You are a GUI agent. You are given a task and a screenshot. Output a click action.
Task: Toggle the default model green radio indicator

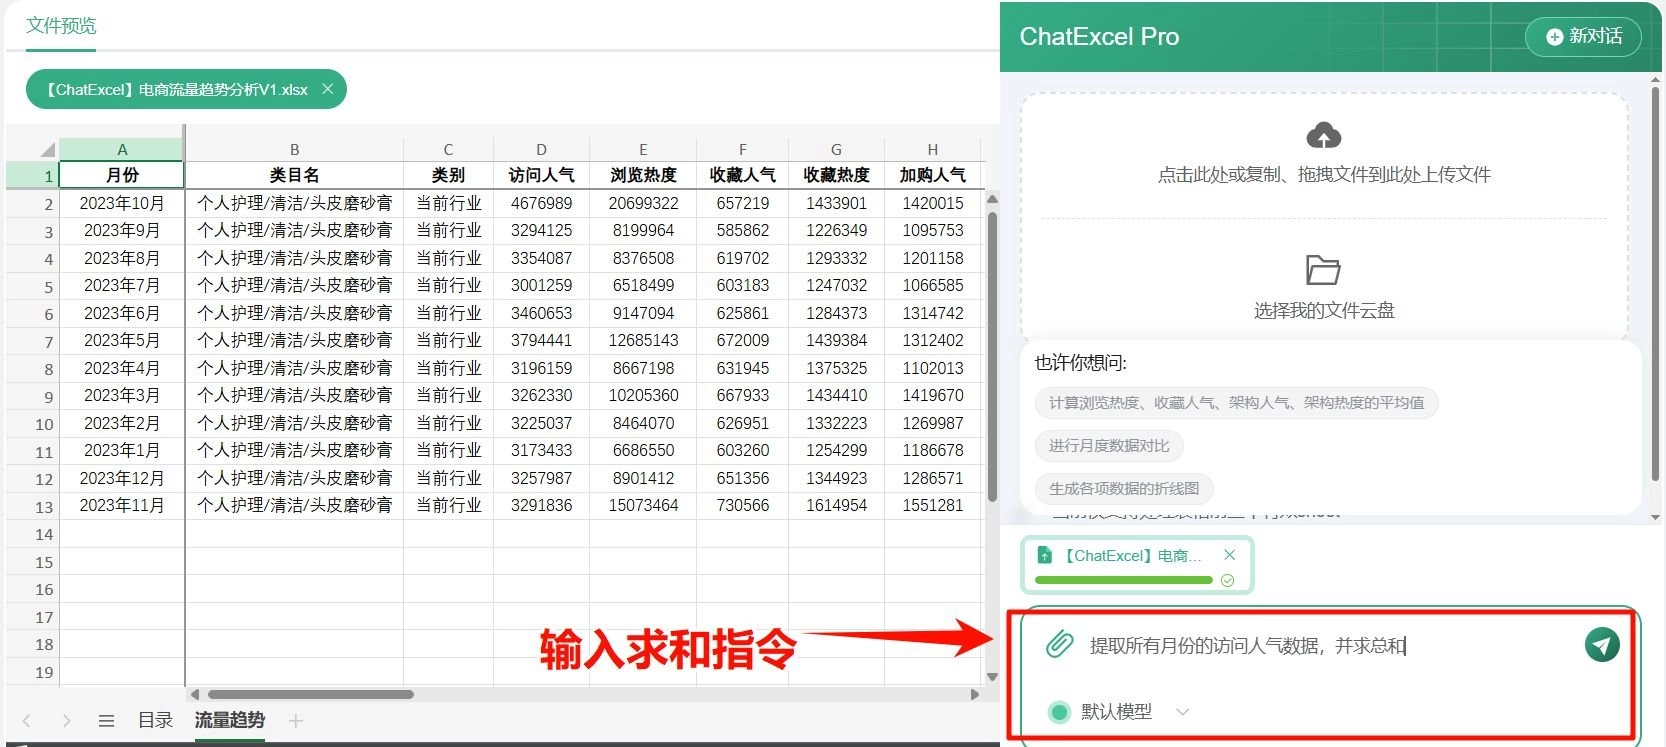click(x=1059, y=712)
